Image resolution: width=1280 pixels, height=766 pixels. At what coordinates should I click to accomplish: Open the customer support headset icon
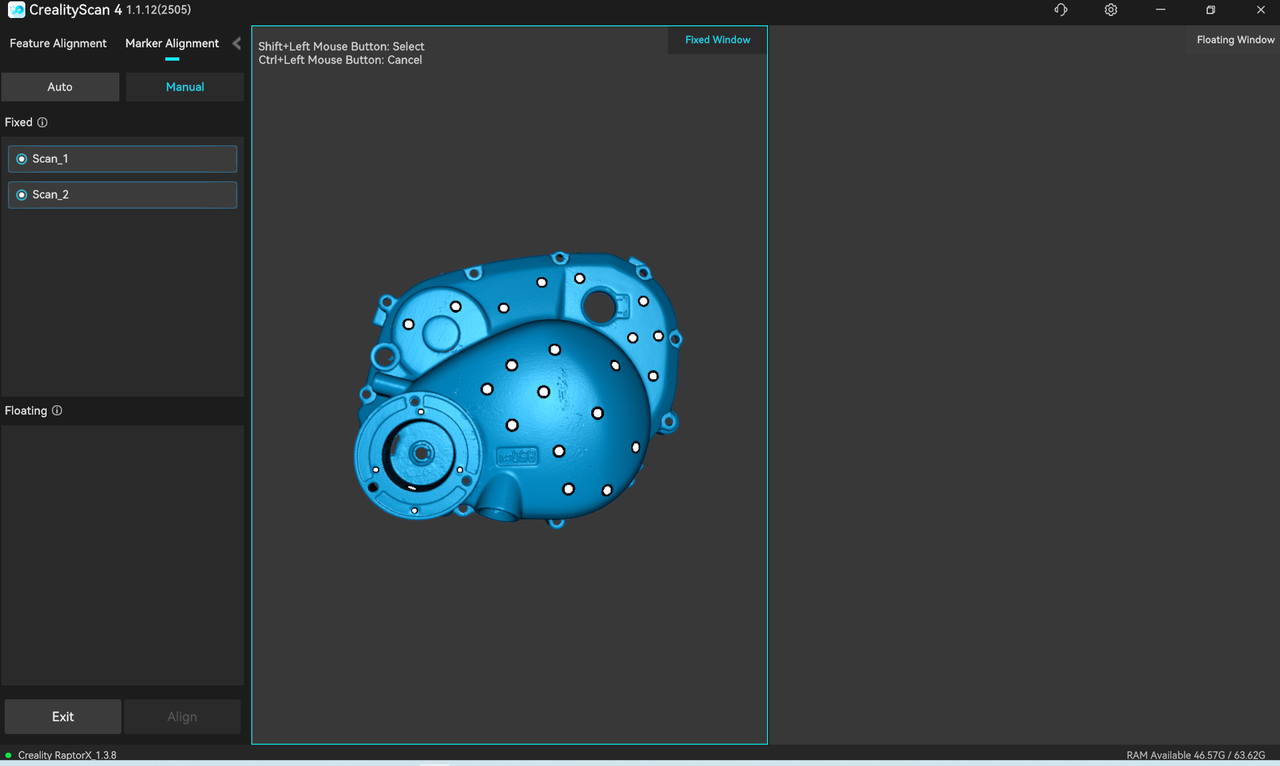click(x=1061, y=10)
